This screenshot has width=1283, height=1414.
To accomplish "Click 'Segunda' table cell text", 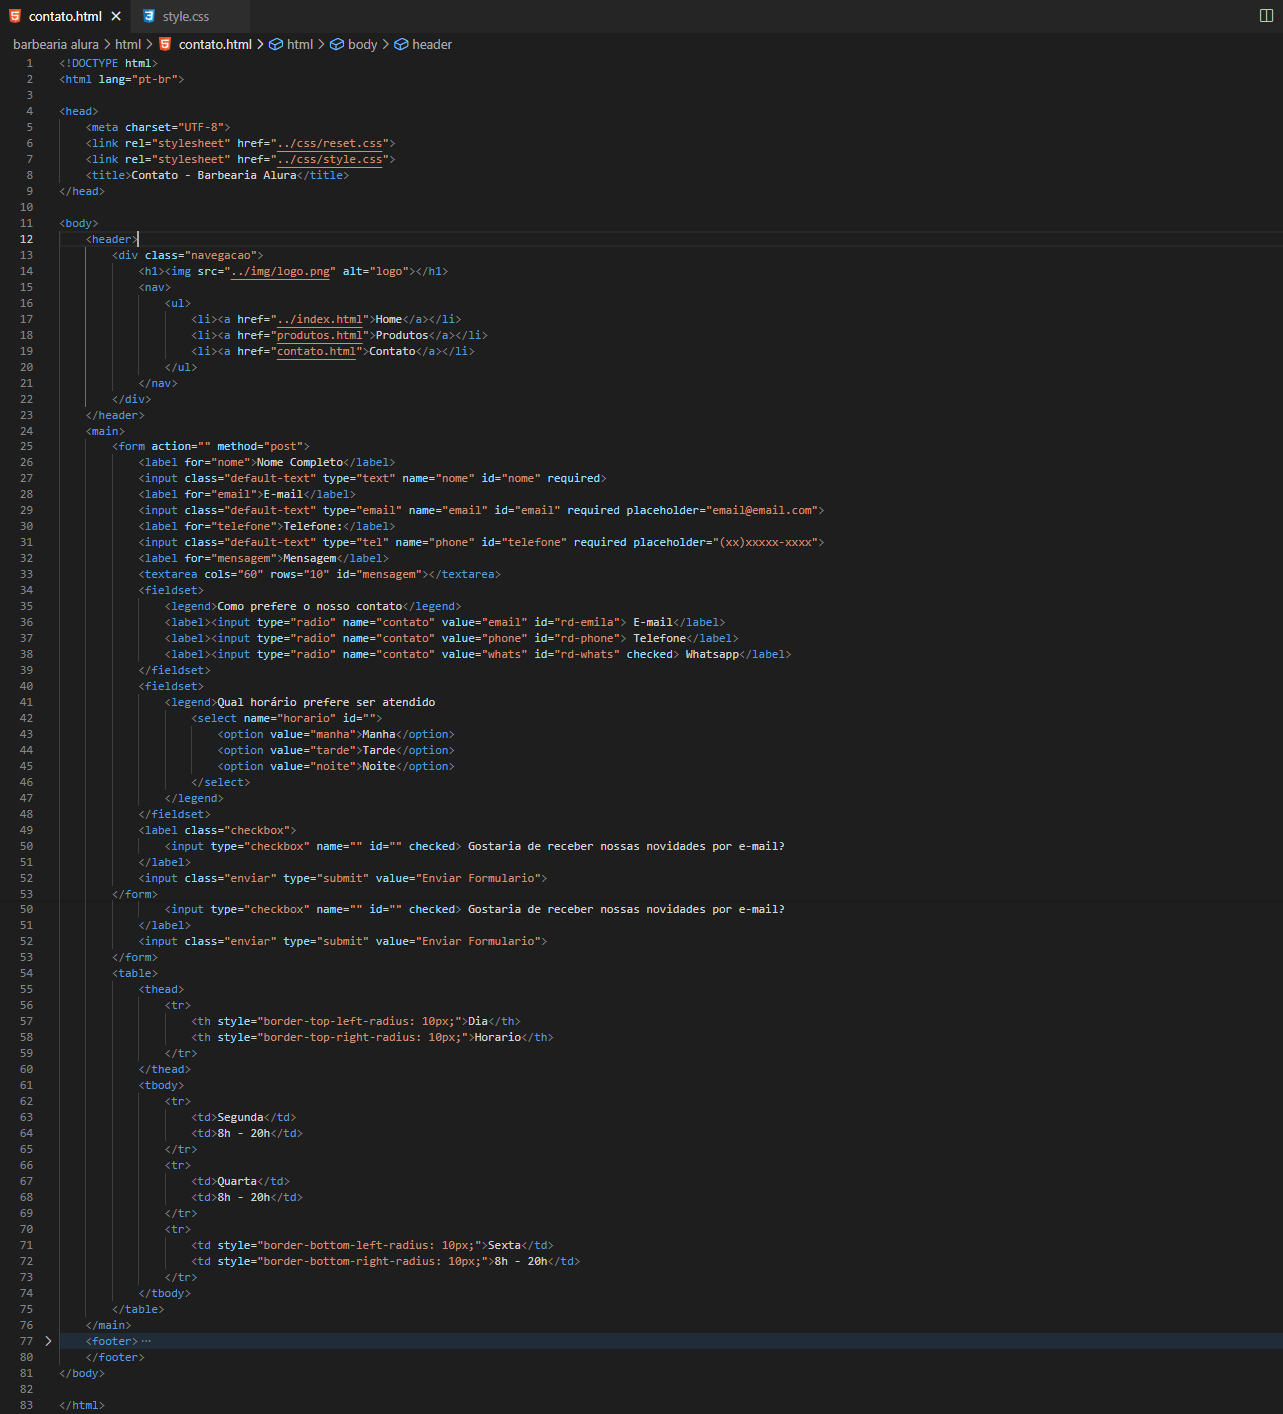I will click(241, 1117).
